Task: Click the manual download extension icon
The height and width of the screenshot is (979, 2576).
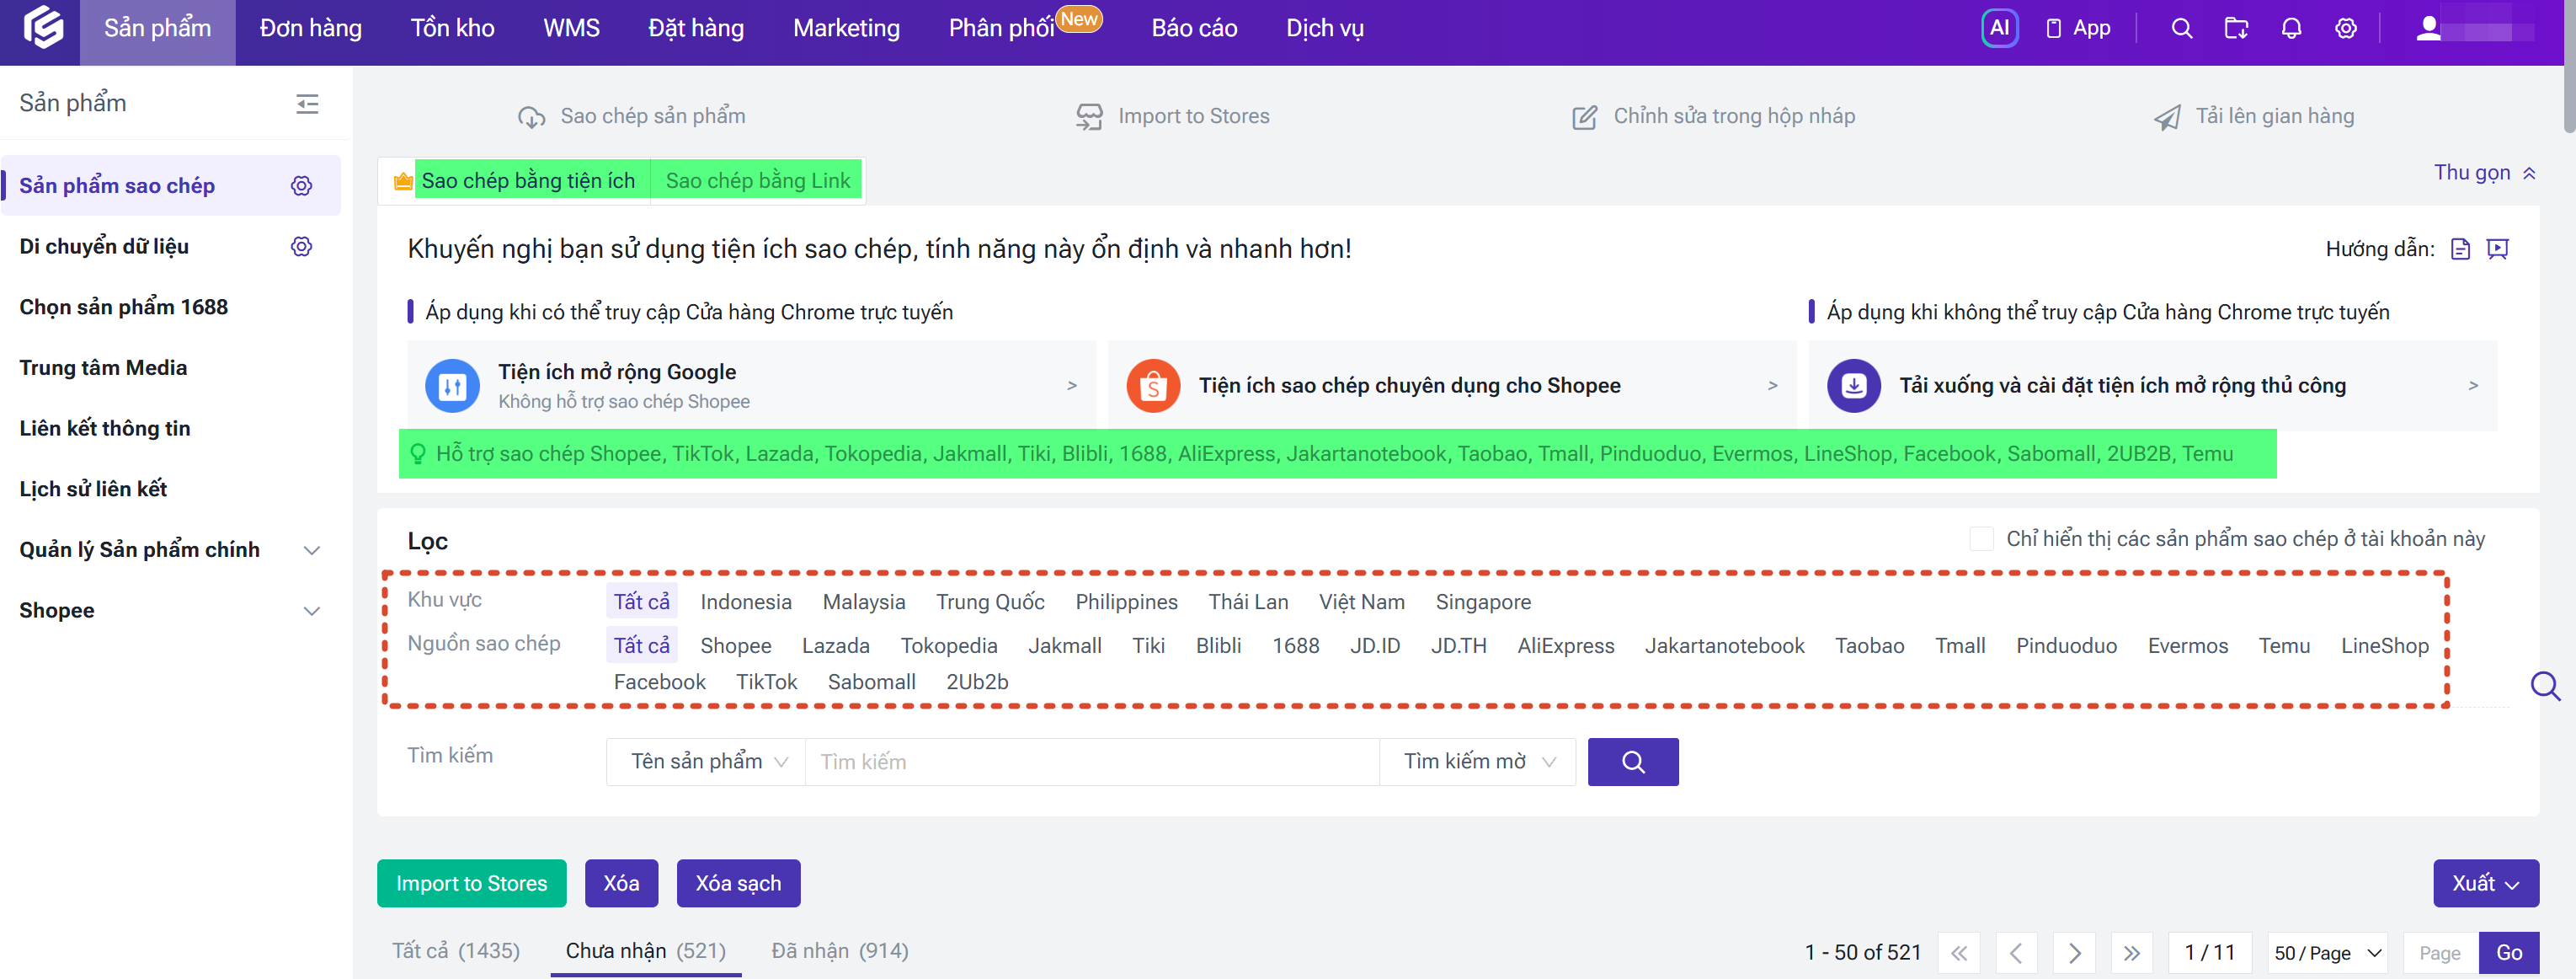Action: (1853, 386)
